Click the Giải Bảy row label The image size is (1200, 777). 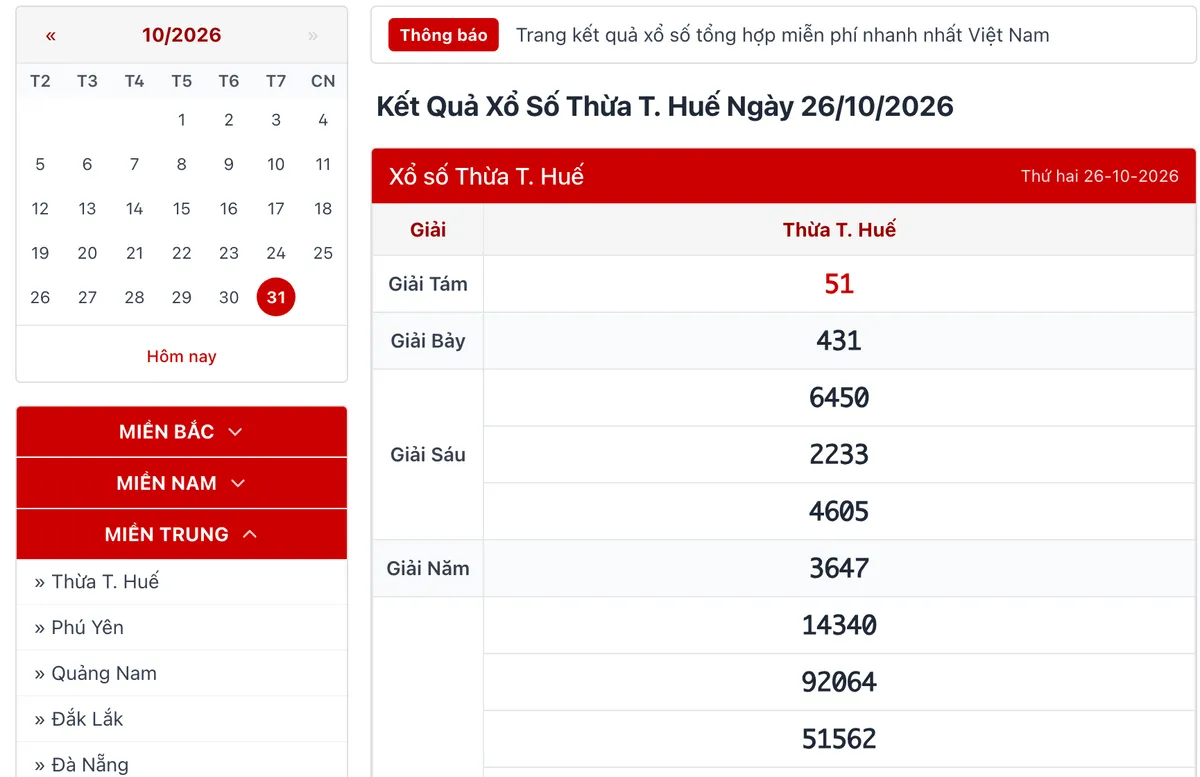click(428, 341)
